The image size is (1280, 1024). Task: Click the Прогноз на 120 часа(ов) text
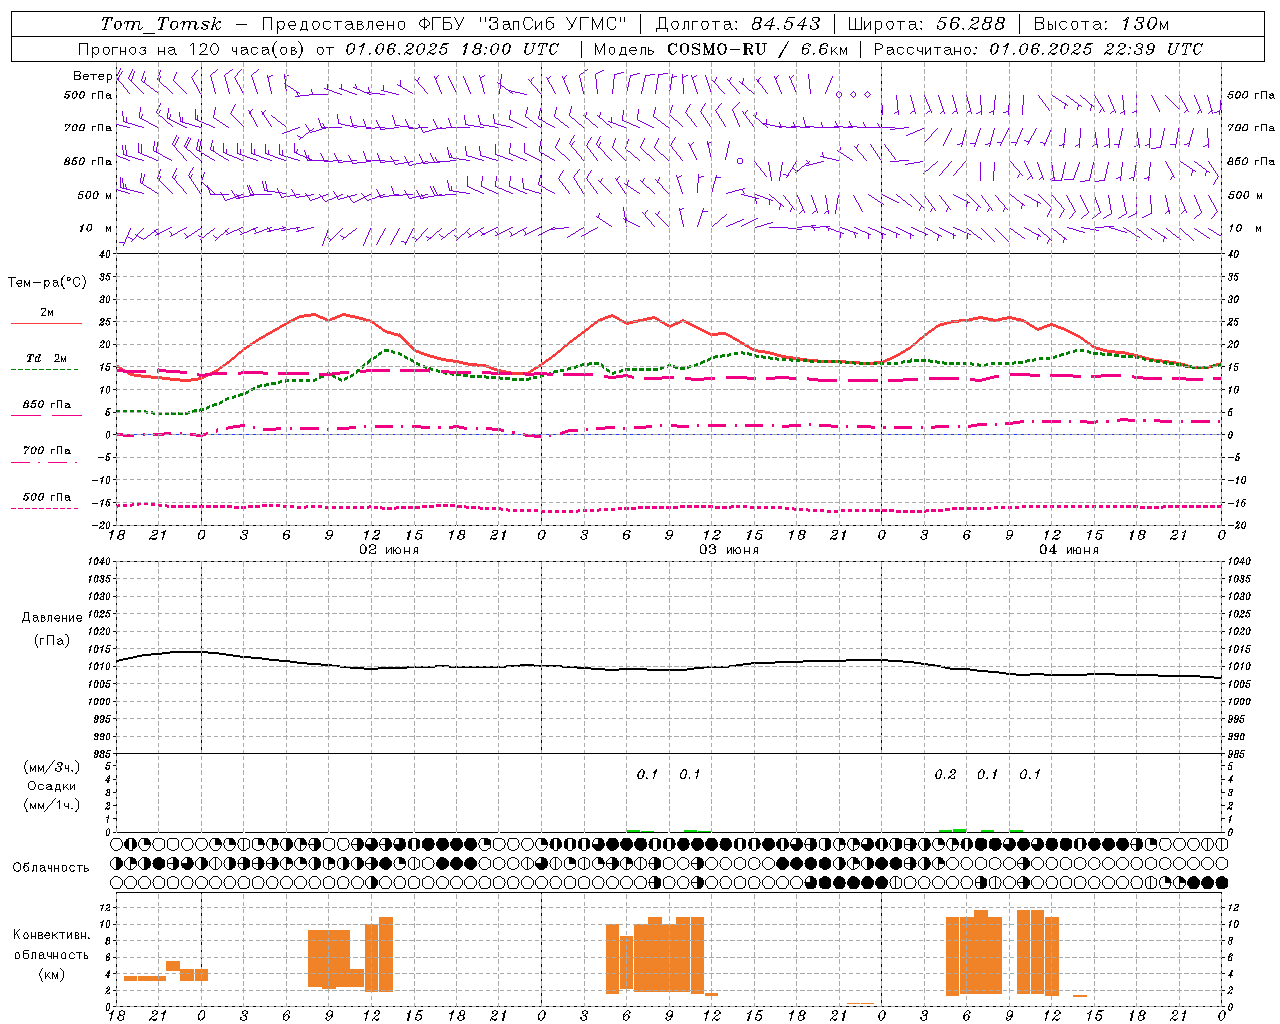pyautogui.click(x=192, y=49)
